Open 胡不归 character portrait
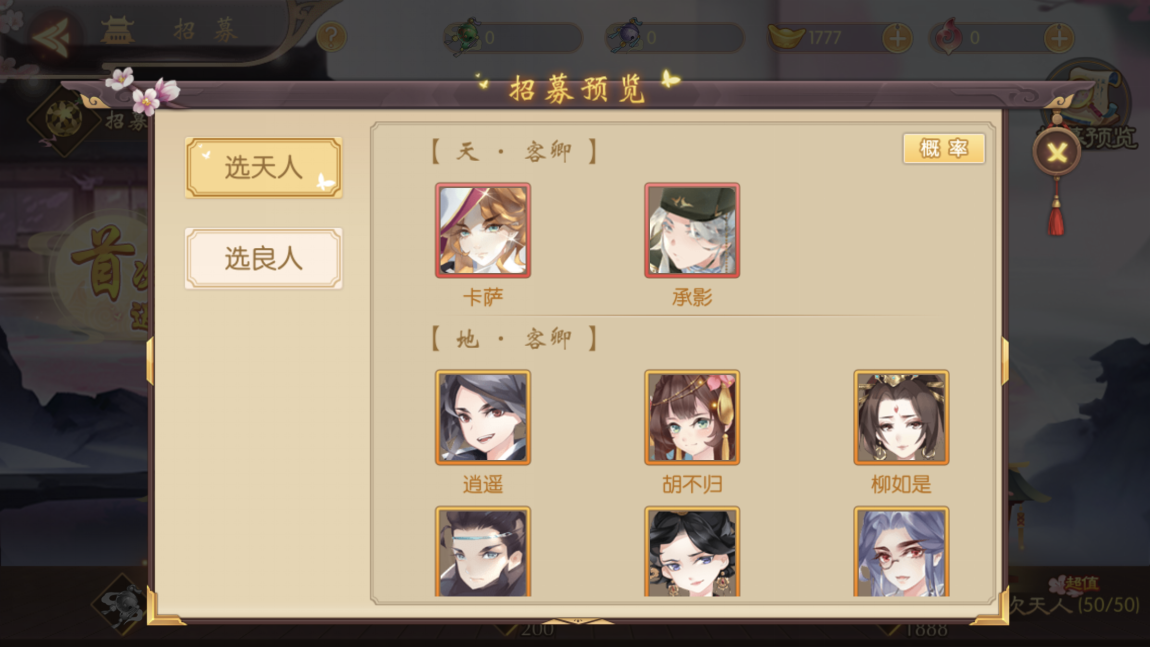Image resolution: width=1150 pixels, height=647 pixels. tap(692, 417)
